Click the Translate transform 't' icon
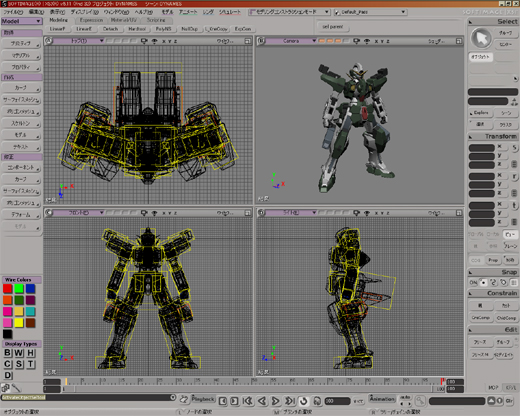This screenshot has height=416, width=520. pos(515,205)
